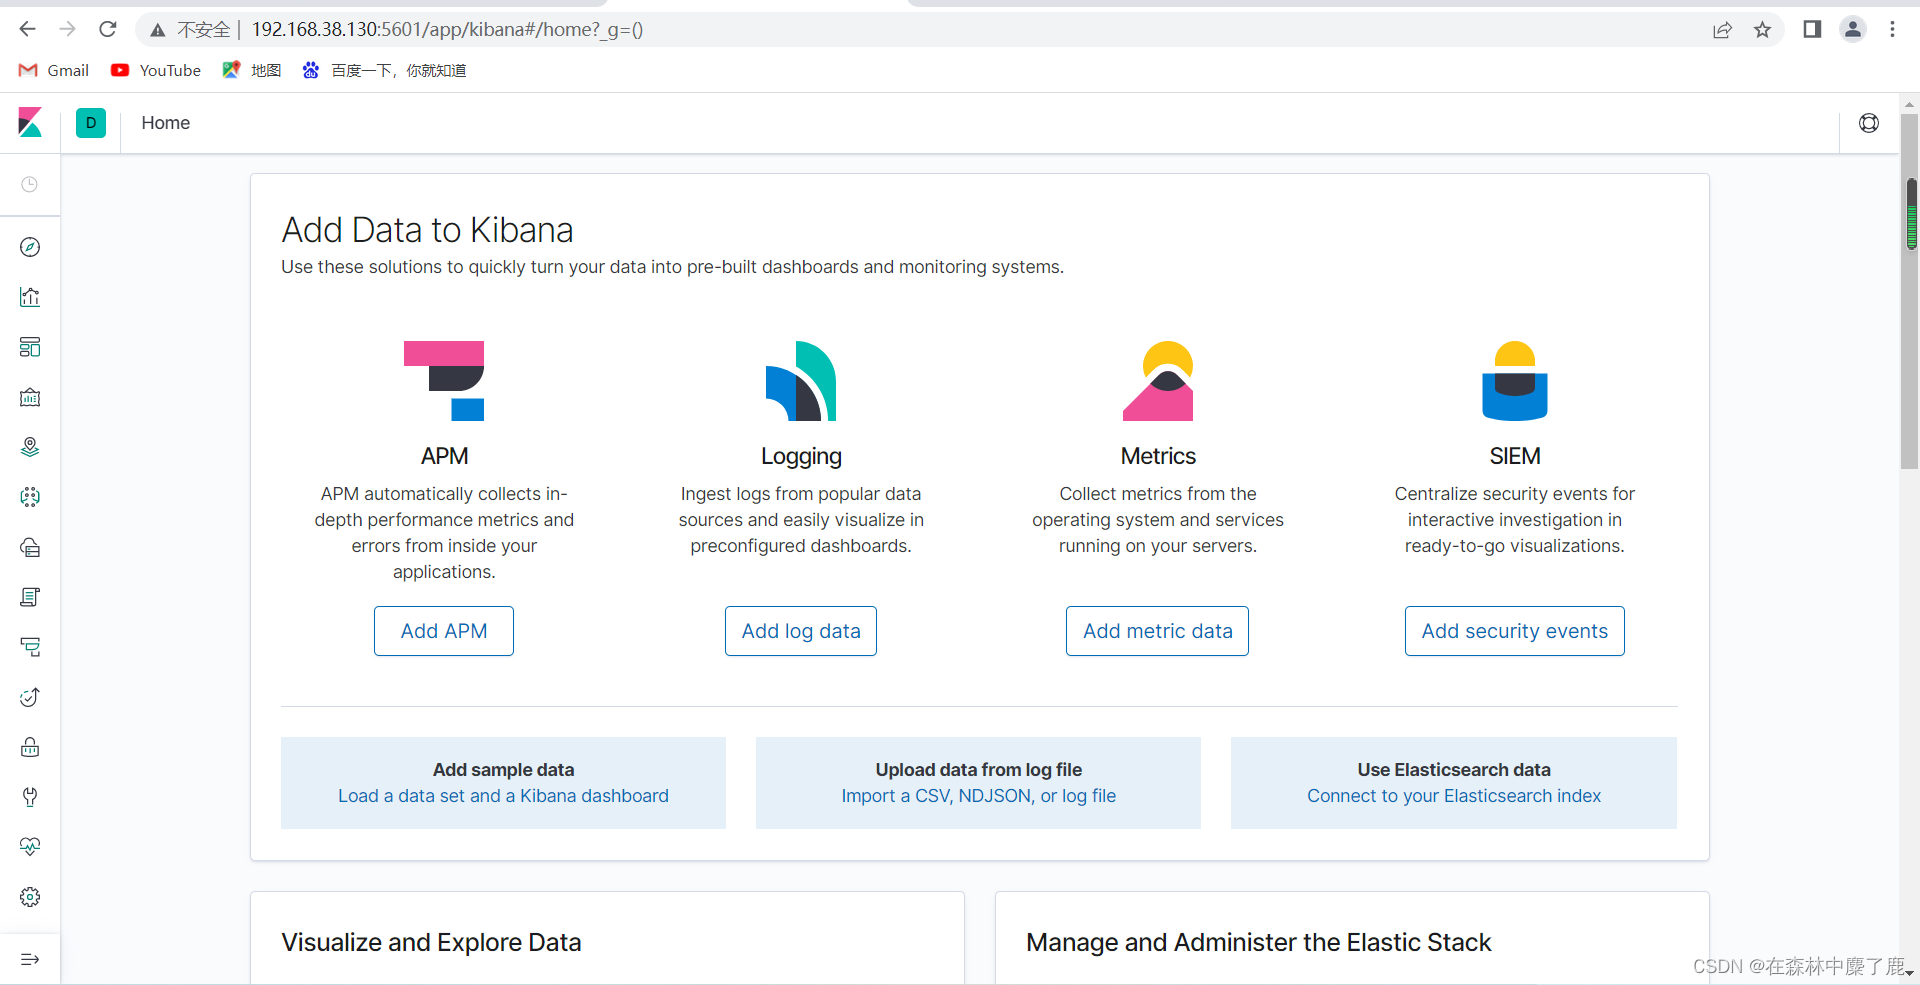Viewport: 1920px width, 985px height.
Task: Click the Logging solution logo
Action: click(x=801, y=381)
